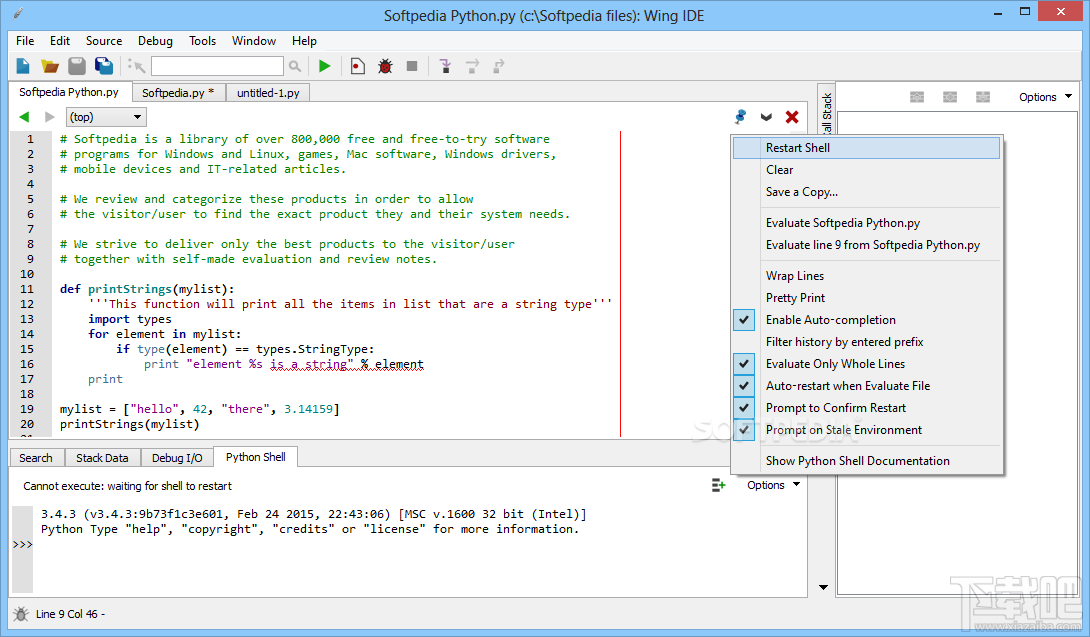Pin the Python Shell with the pushpin icon

pyautogui.click(x=740, y=116)
